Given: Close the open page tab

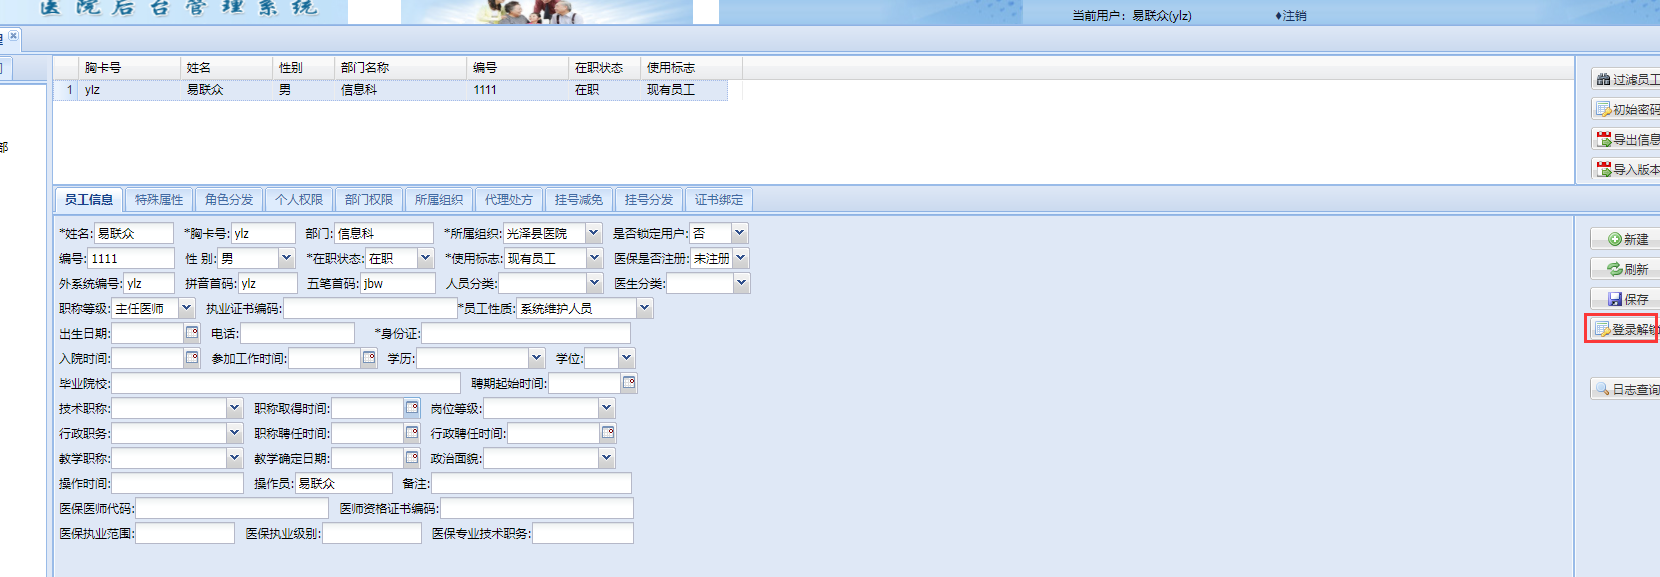Looking at the screenshot, I should 13,36.
